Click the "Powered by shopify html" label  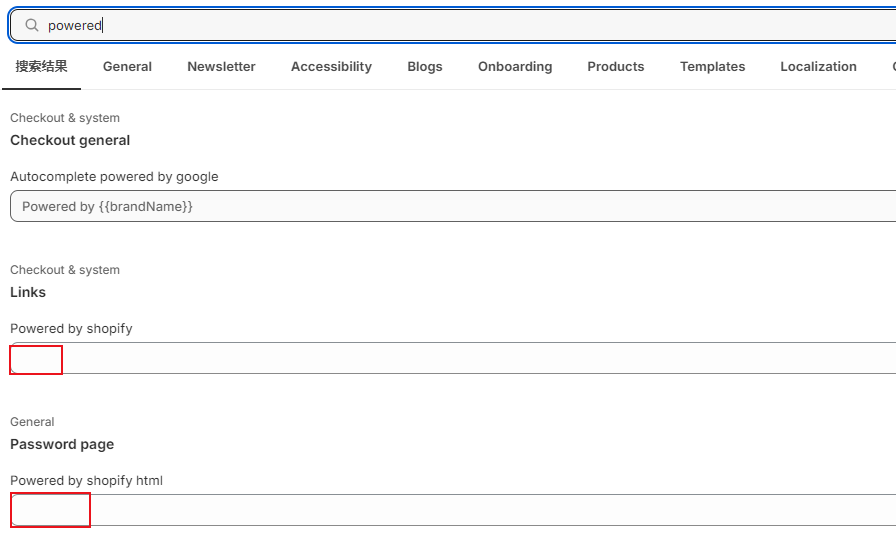coord(86,480)
